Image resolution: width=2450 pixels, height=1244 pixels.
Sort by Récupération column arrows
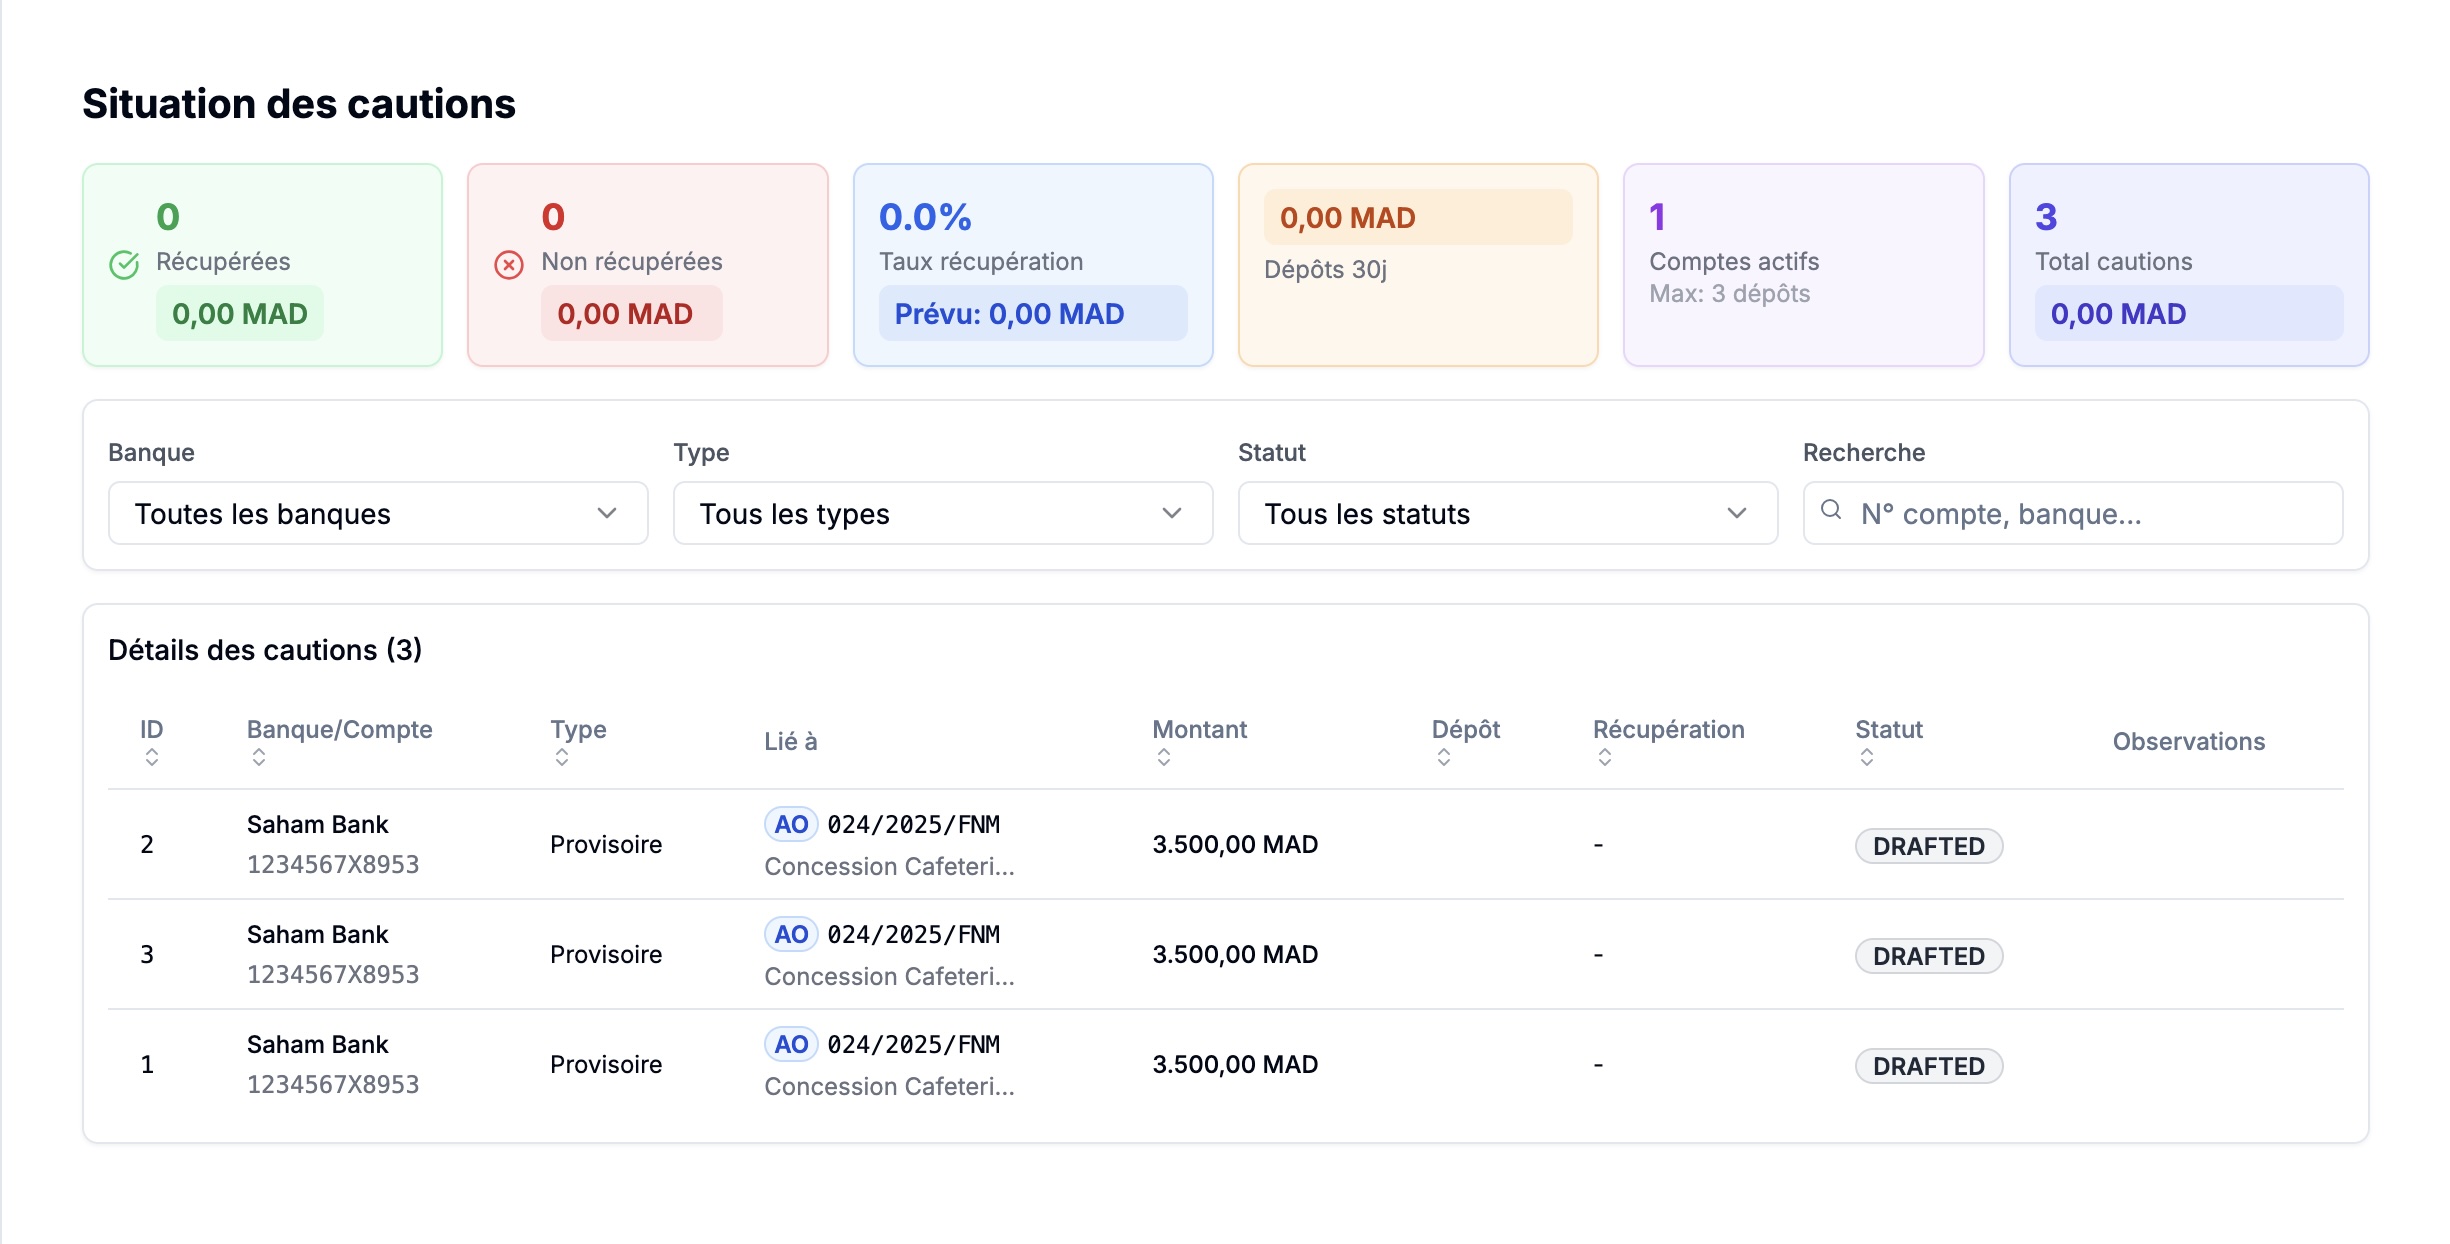1605,757
